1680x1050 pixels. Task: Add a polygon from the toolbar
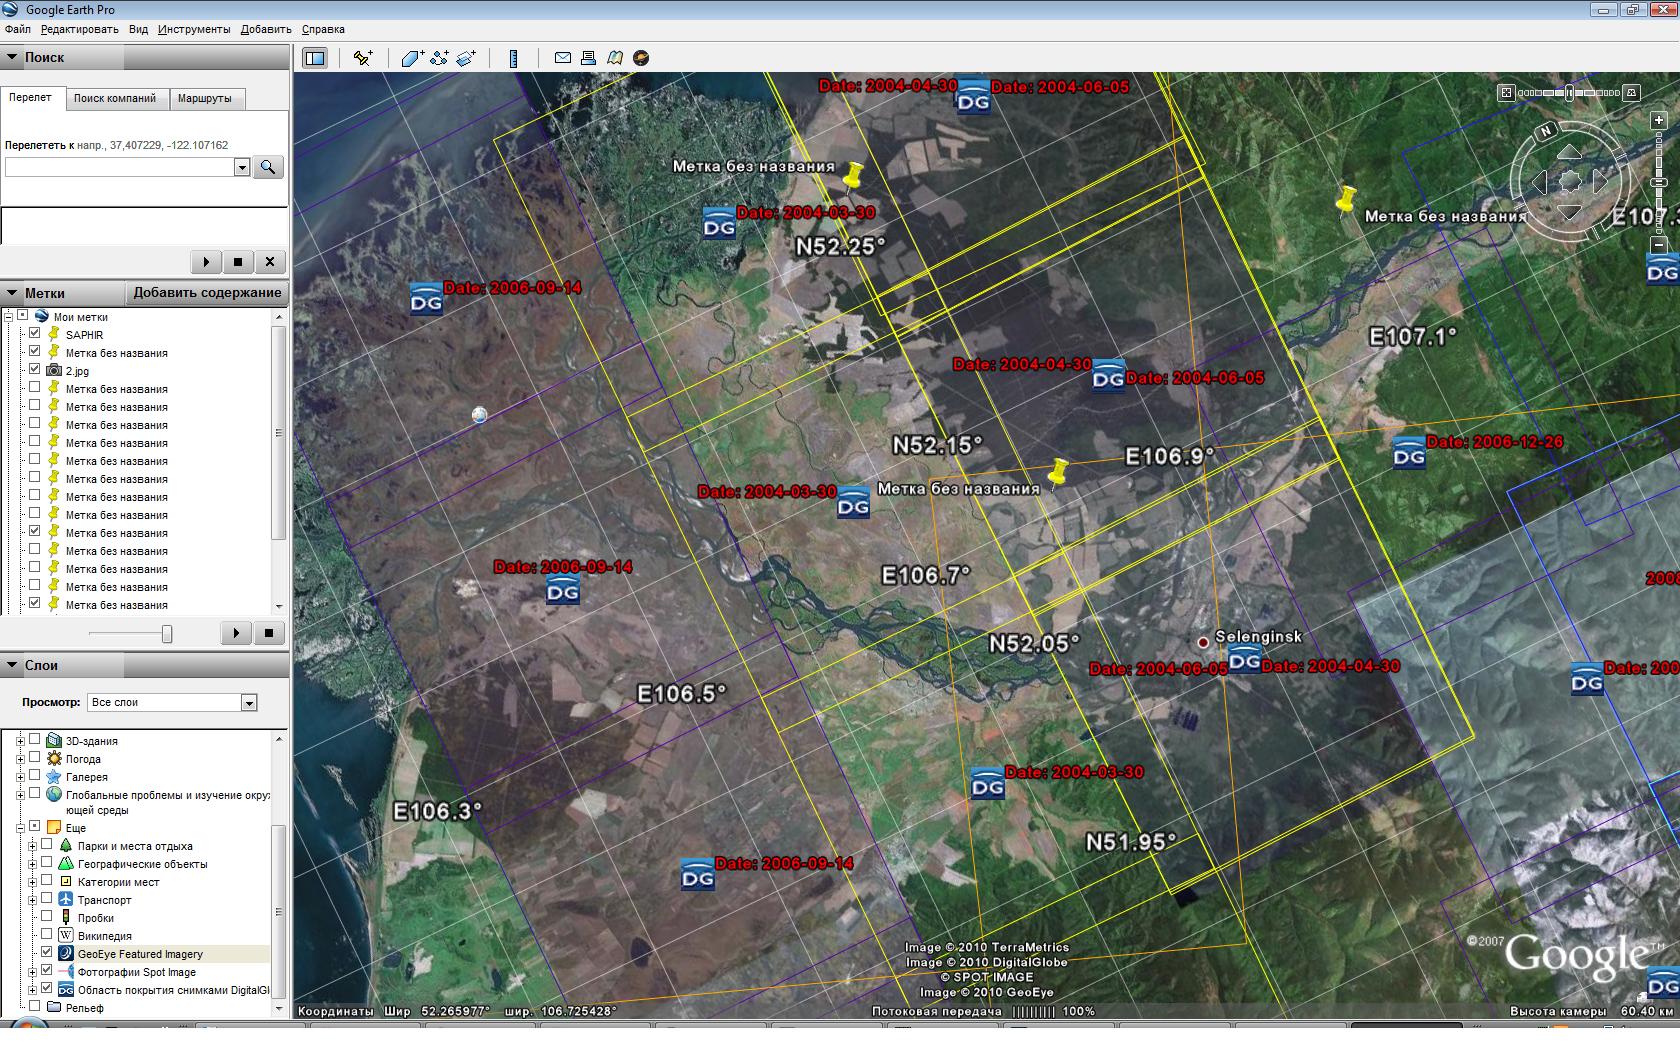[412, 58]
